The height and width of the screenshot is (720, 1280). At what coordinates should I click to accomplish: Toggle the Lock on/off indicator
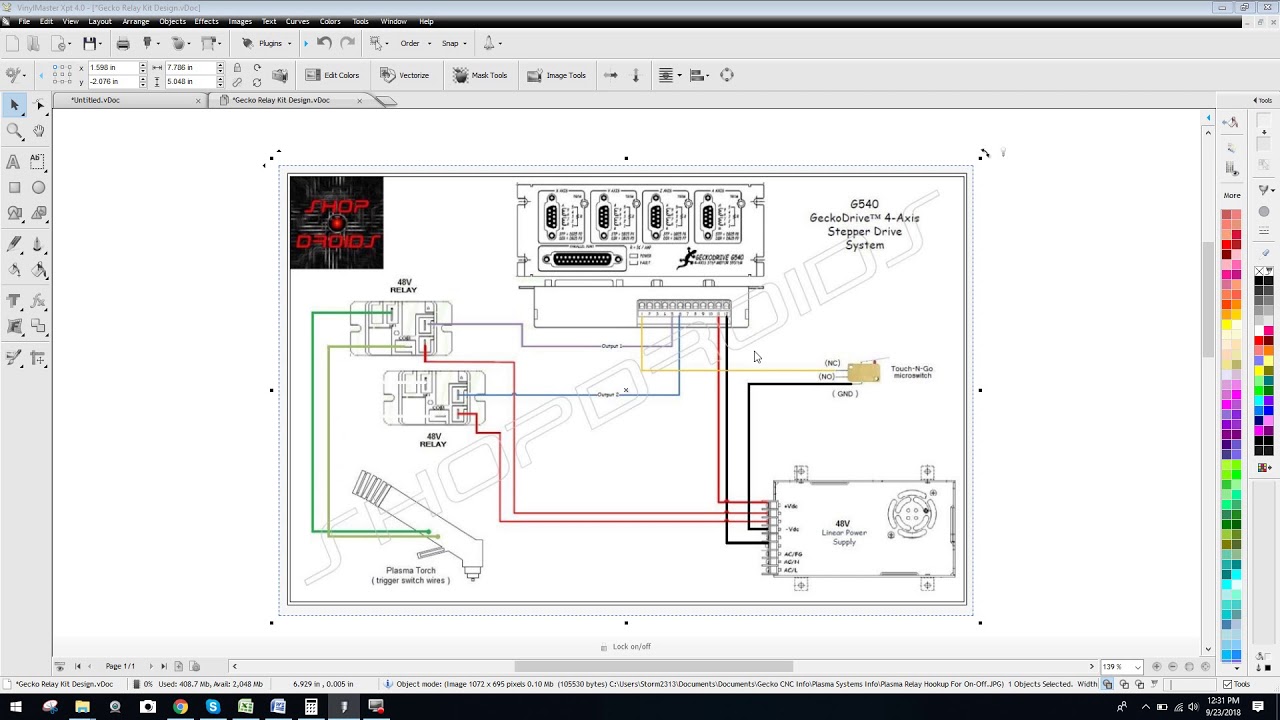click(626, 647)
